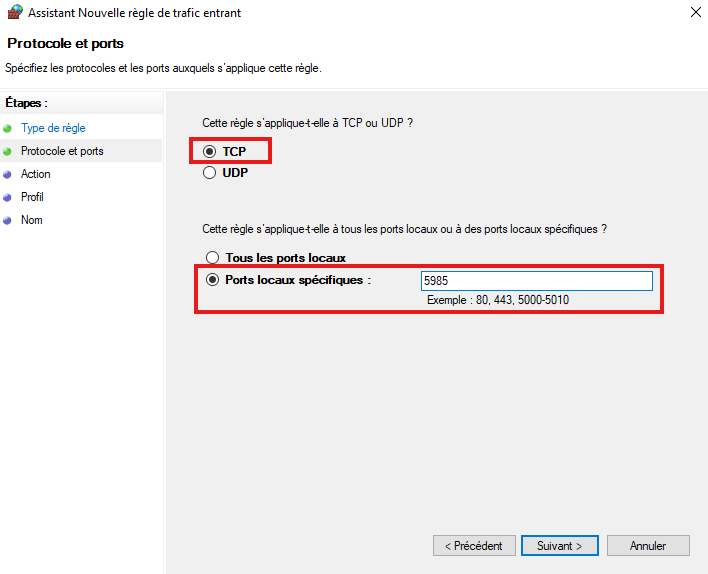Viewport: 708px width, 574px height.
Task: Click the green bullet beside Protocole et ports step
Action: click(8, 151)
